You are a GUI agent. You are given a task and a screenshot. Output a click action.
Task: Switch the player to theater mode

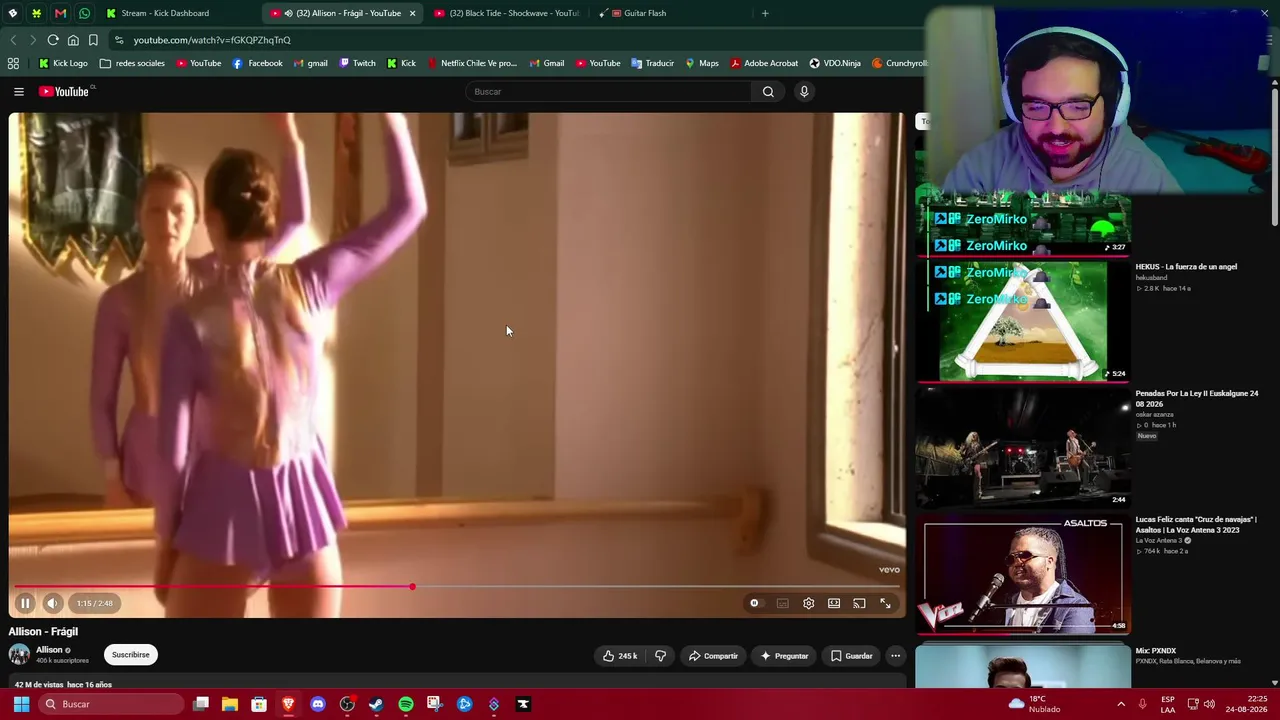tap(834, 603)
